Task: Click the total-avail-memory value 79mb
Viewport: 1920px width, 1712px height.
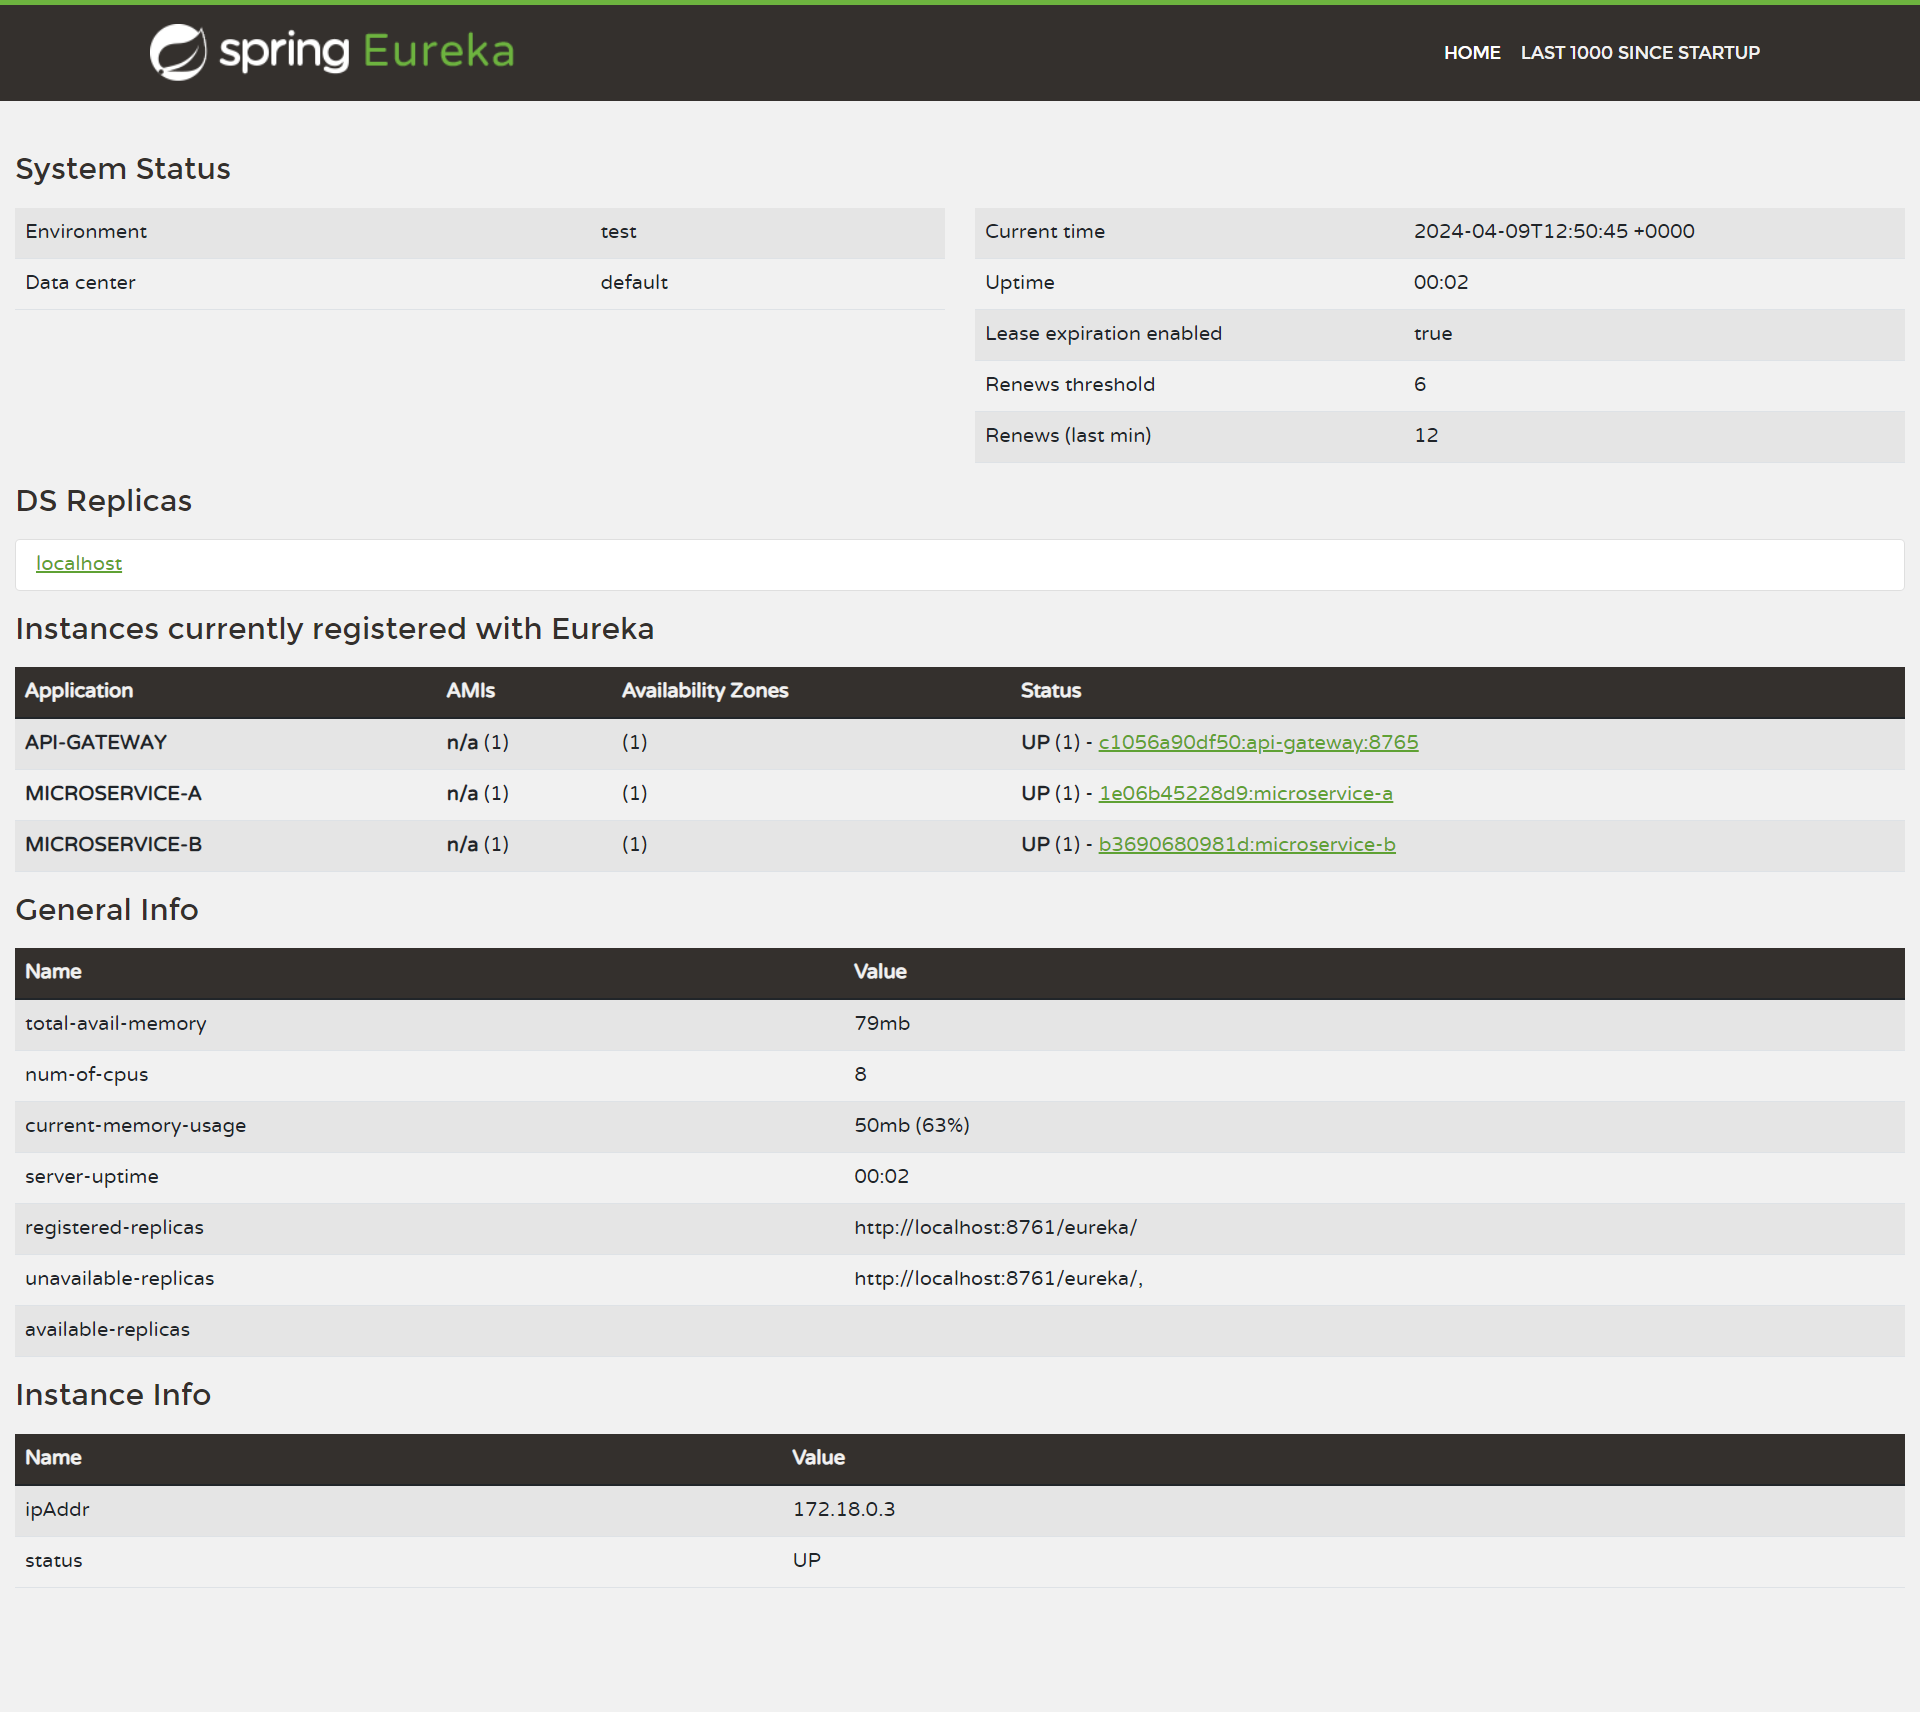Action: click(882, 1023)
